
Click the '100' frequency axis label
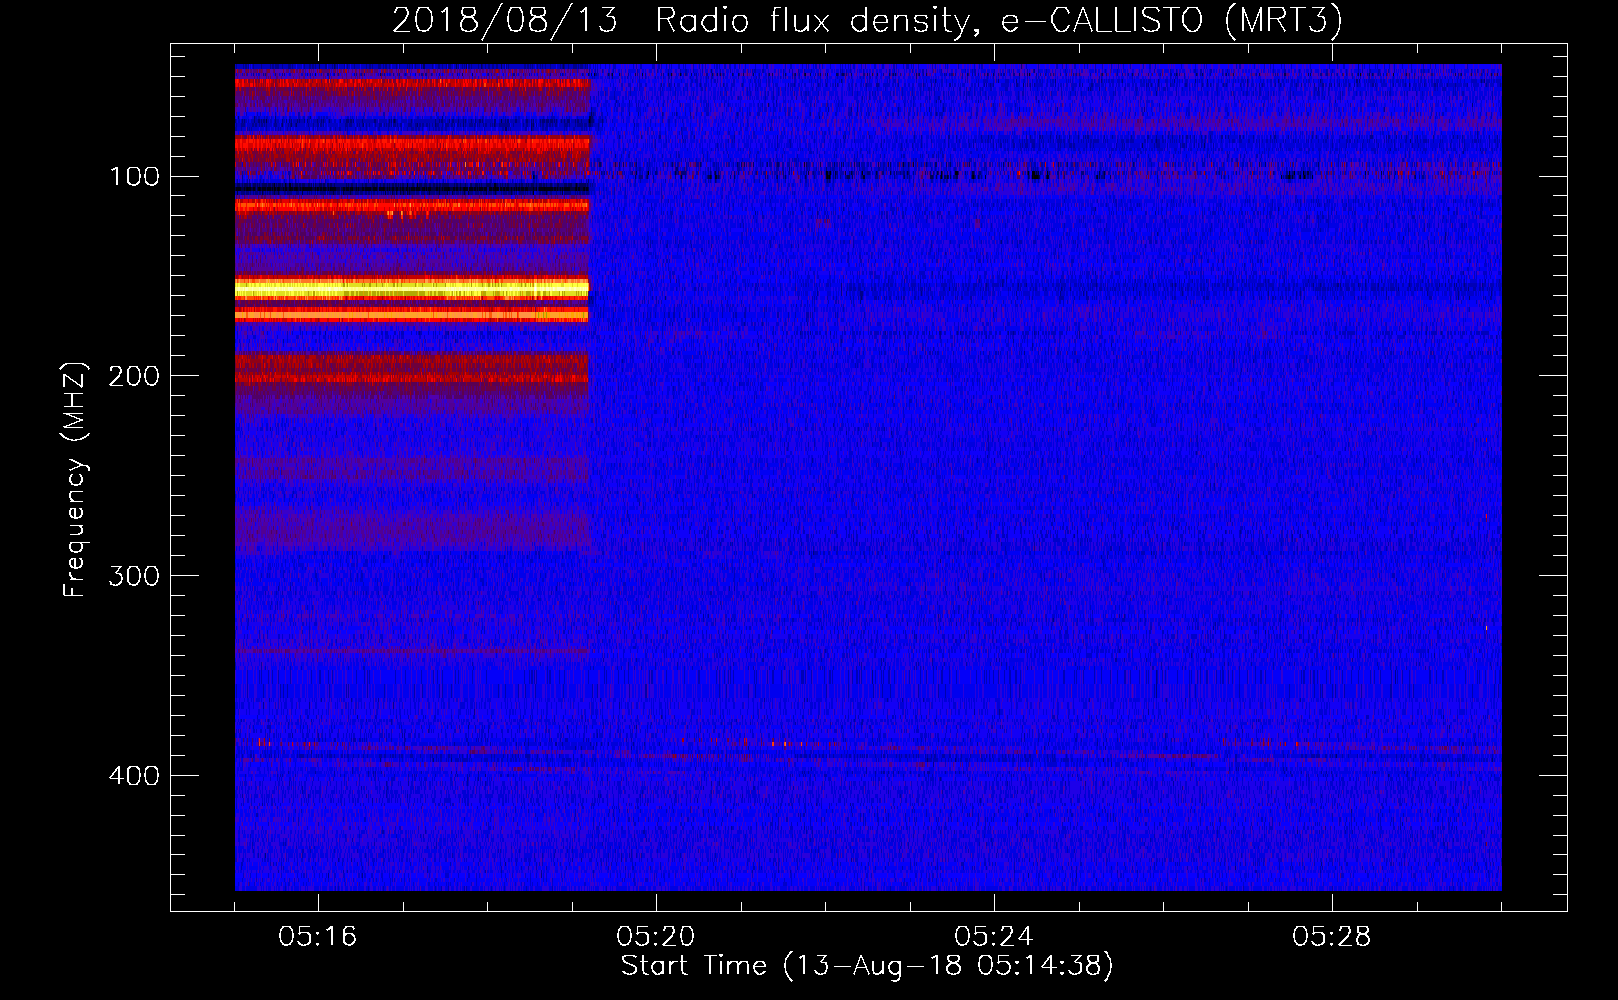(134, 177)
